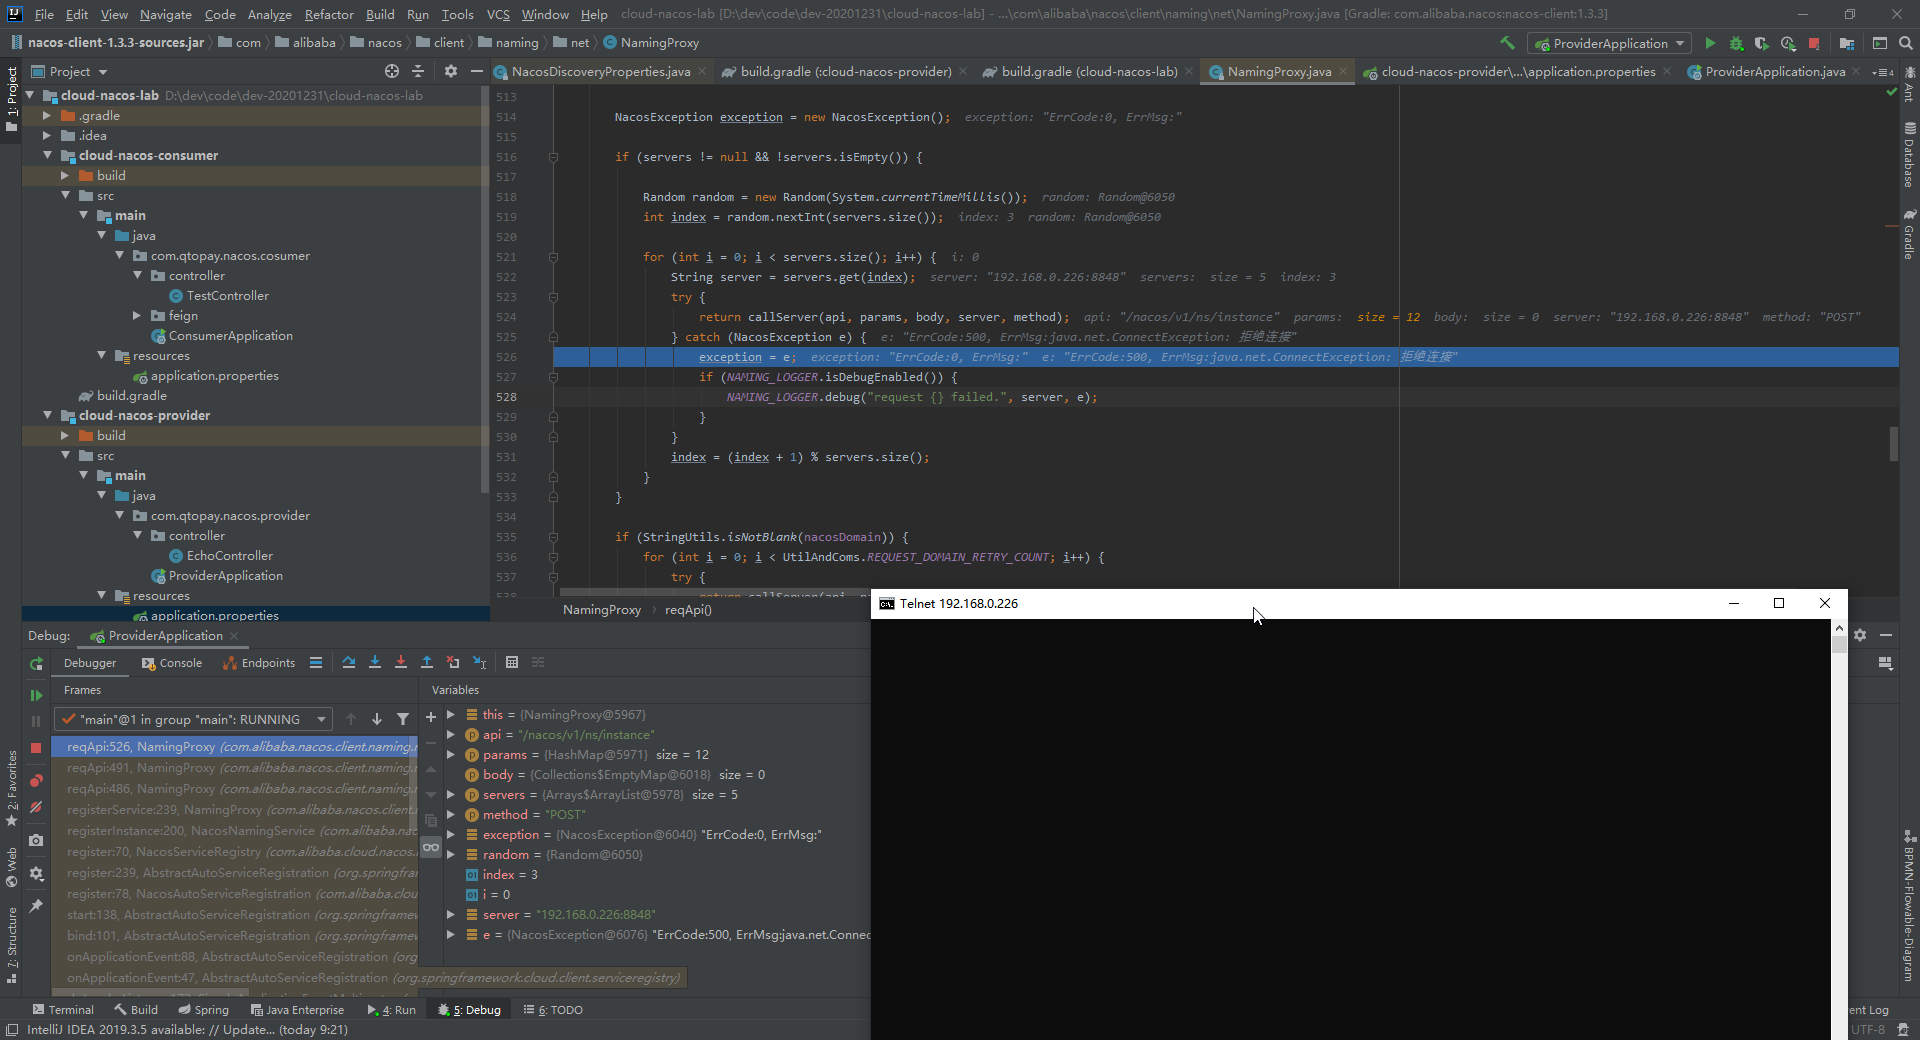The width and height of the screenshot is (1920, 1040).
Task: Click Force Step Into red arrow
Action: tap(401, 662)
